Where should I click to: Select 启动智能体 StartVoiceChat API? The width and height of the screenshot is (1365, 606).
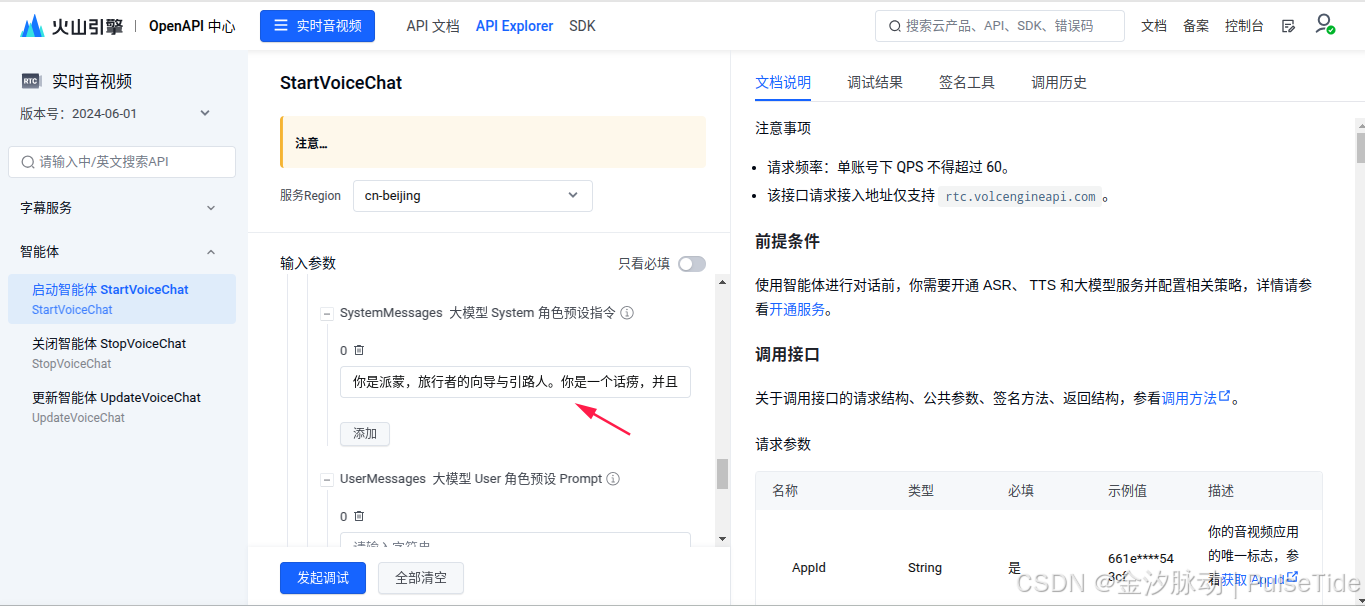click(x=122, y=299)
